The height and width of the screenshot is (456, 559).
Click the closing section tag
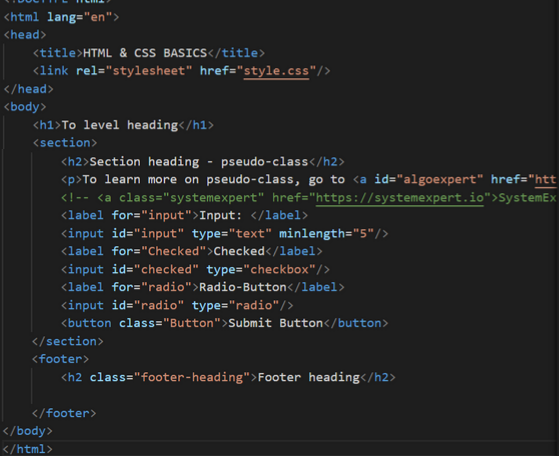tap(68, 341)
